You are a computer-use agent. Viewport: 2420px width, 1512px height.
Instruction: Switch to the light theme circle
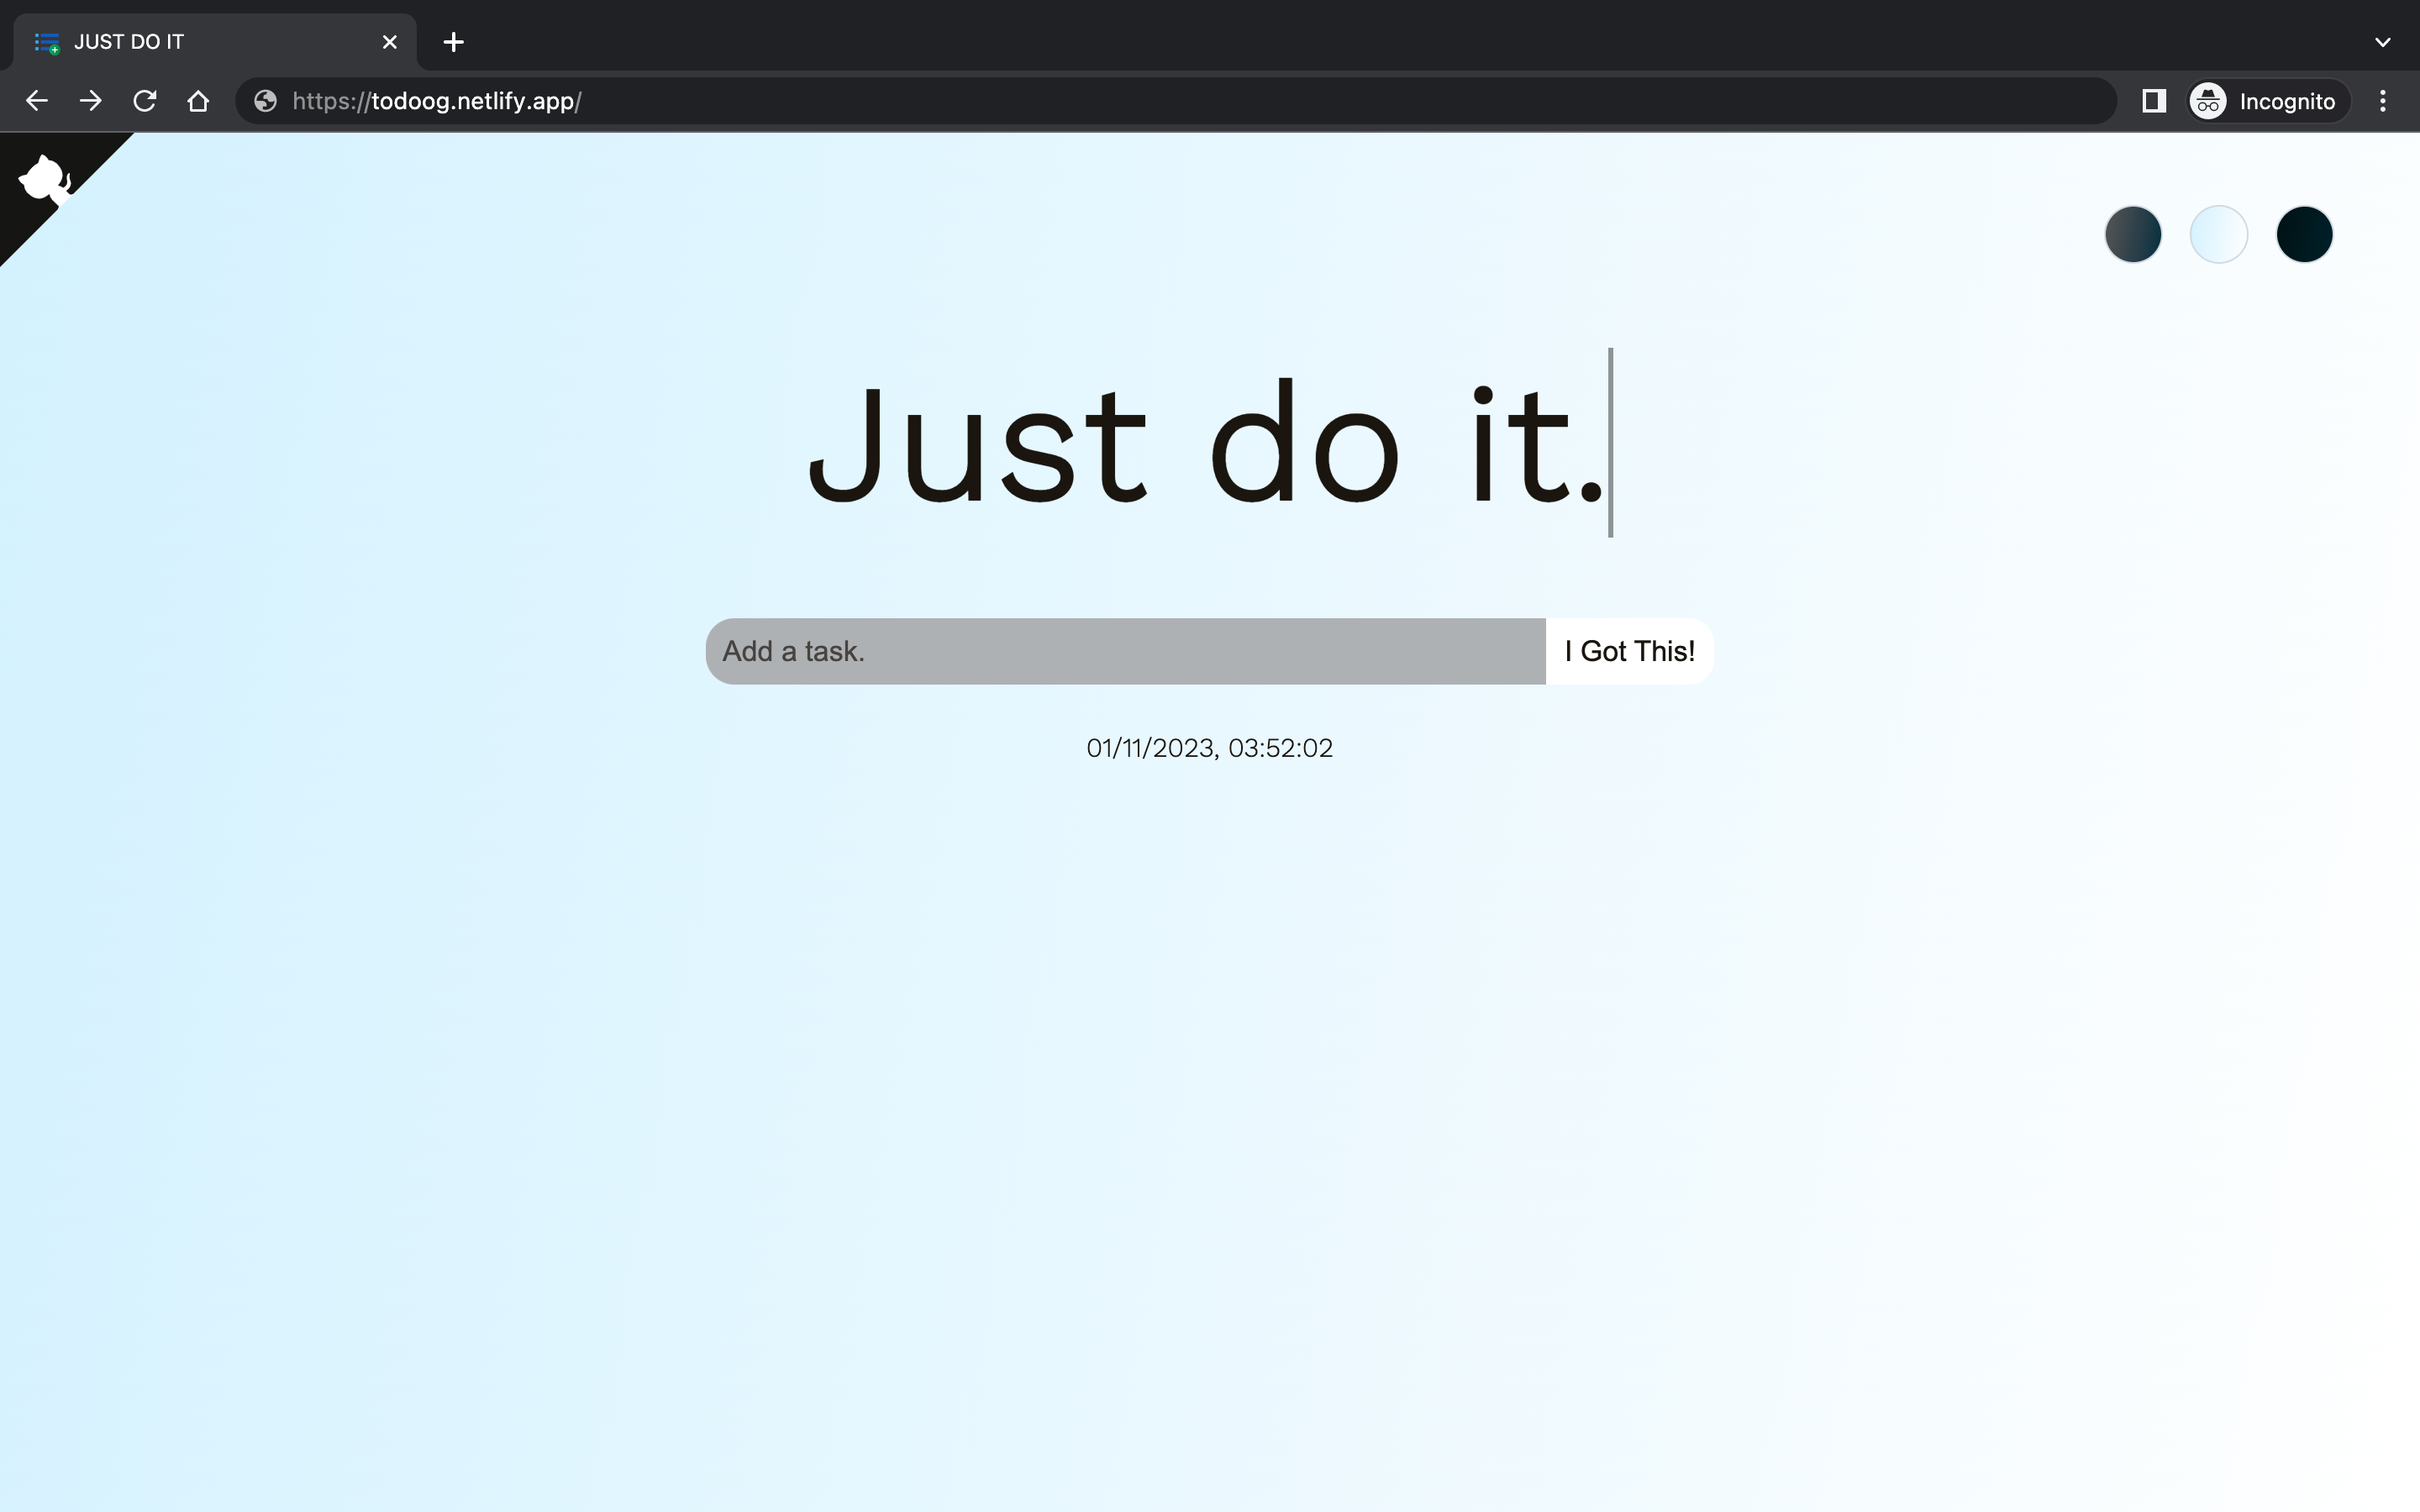(2218, 235)
